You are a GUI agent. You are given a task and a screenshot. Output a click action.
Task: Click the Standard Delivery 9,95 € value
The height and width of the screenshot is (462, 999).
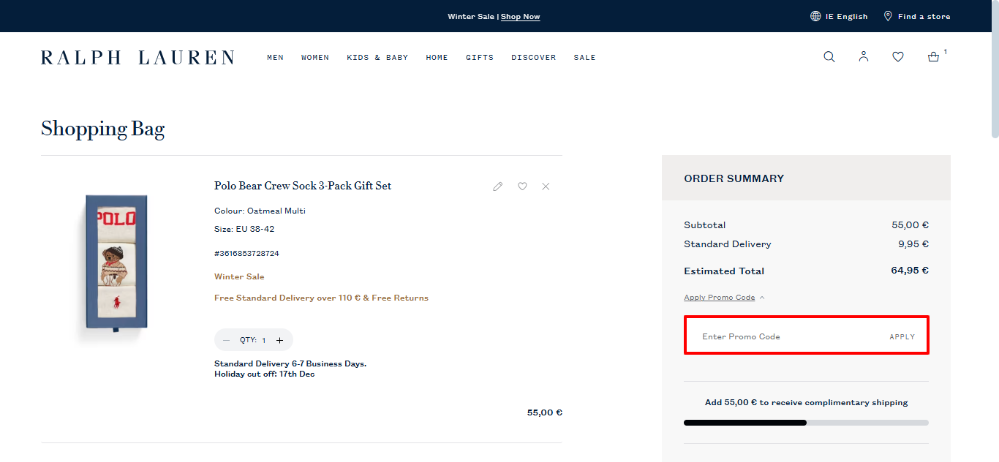913,243
